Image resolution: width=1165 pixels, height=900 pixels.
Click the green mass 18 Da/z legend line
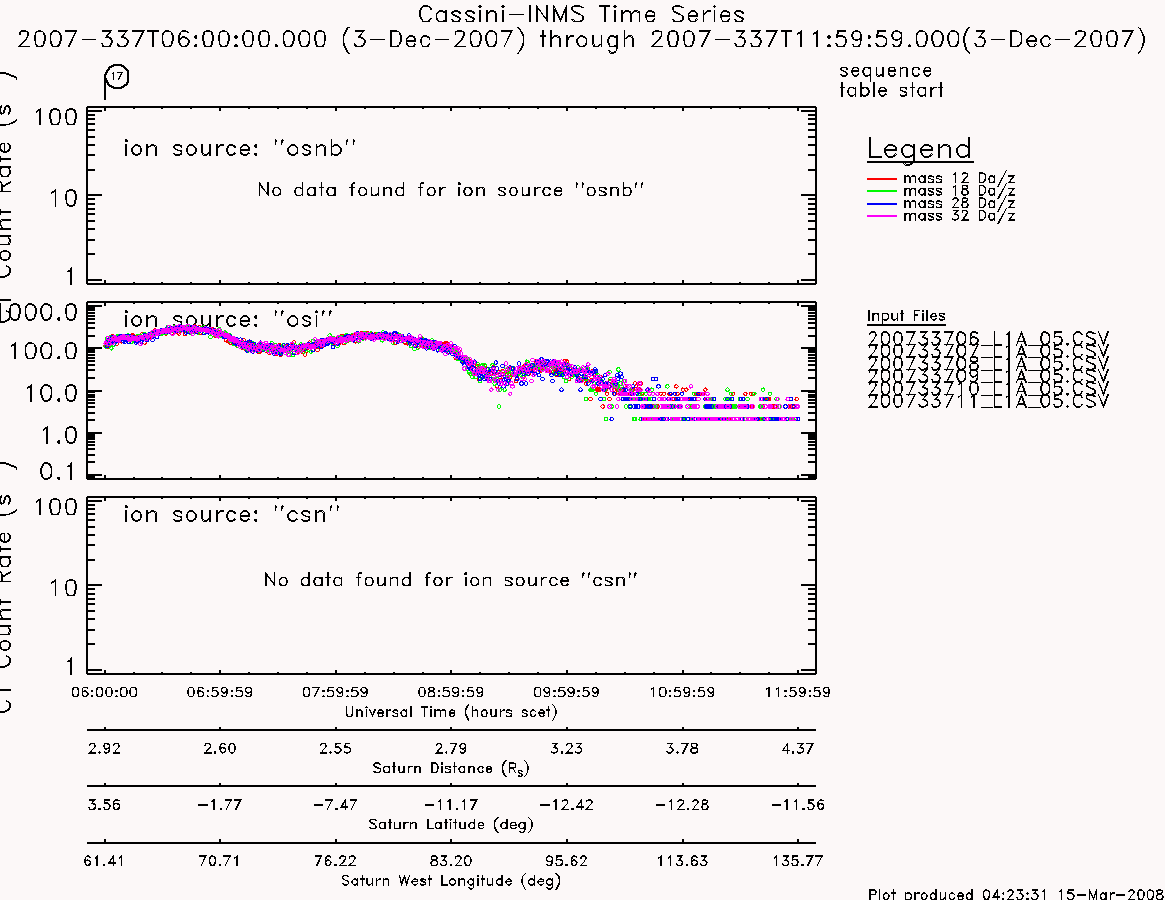[882, 192]
